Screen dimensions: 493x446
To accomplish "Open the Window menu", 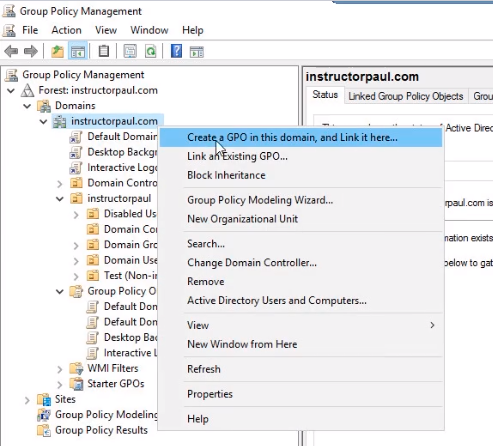I will point(149,30).
